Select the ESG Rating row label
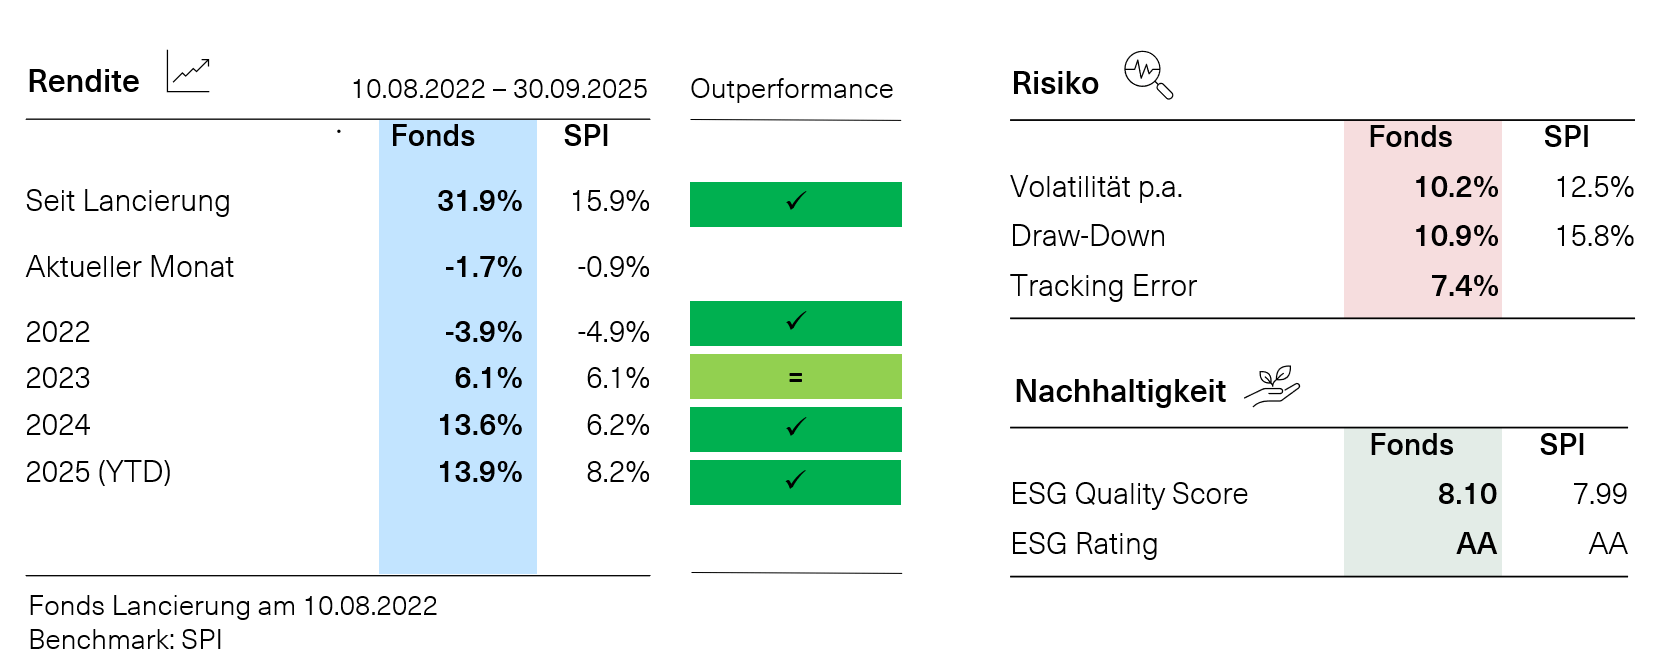Image resolution: width=1669 pixels, height=661 pixels. click(x=1084, y=544)
